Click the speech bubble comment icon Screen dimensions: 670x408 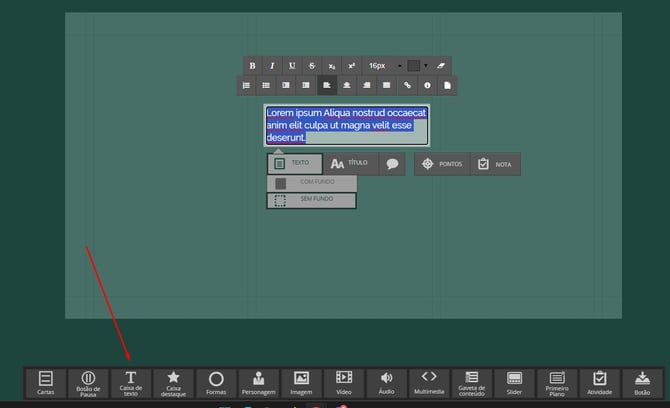(392, 164)
